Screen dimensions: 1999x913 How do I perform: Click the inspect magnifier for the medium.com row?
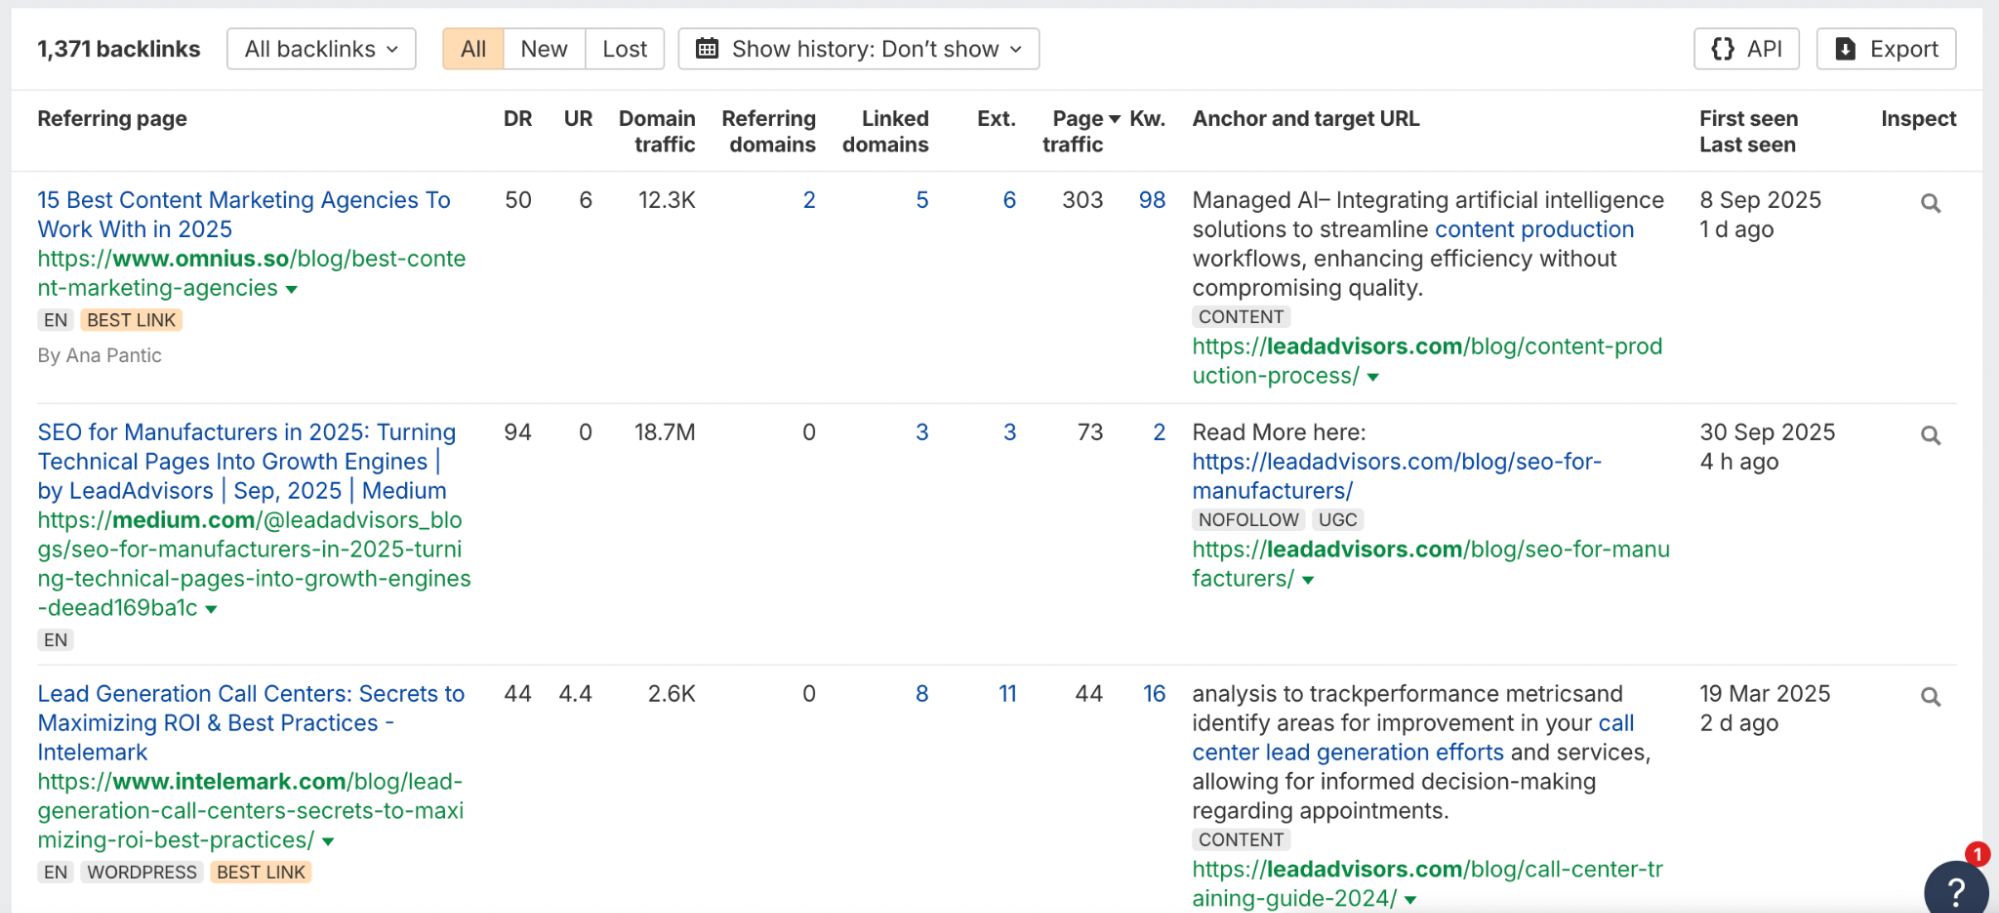1930,435
